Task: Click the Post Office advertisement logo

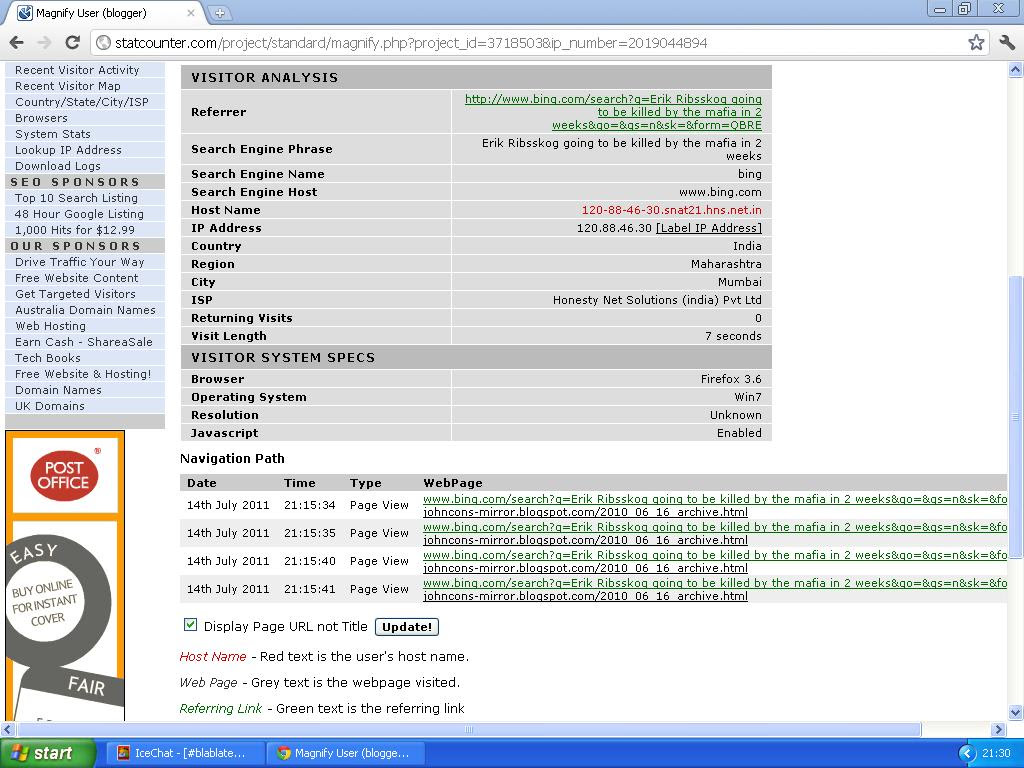Action: click(65, 475)
